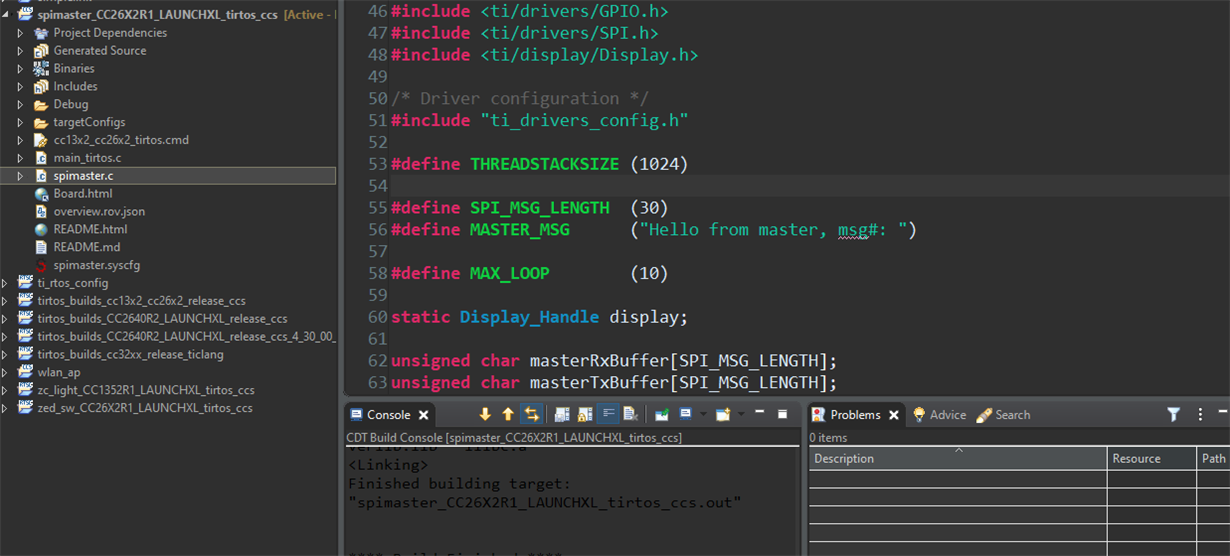Click the README.html globe icon
Image resolution: width=1230 pixels, height=556 pixels.
pos(41,230)
